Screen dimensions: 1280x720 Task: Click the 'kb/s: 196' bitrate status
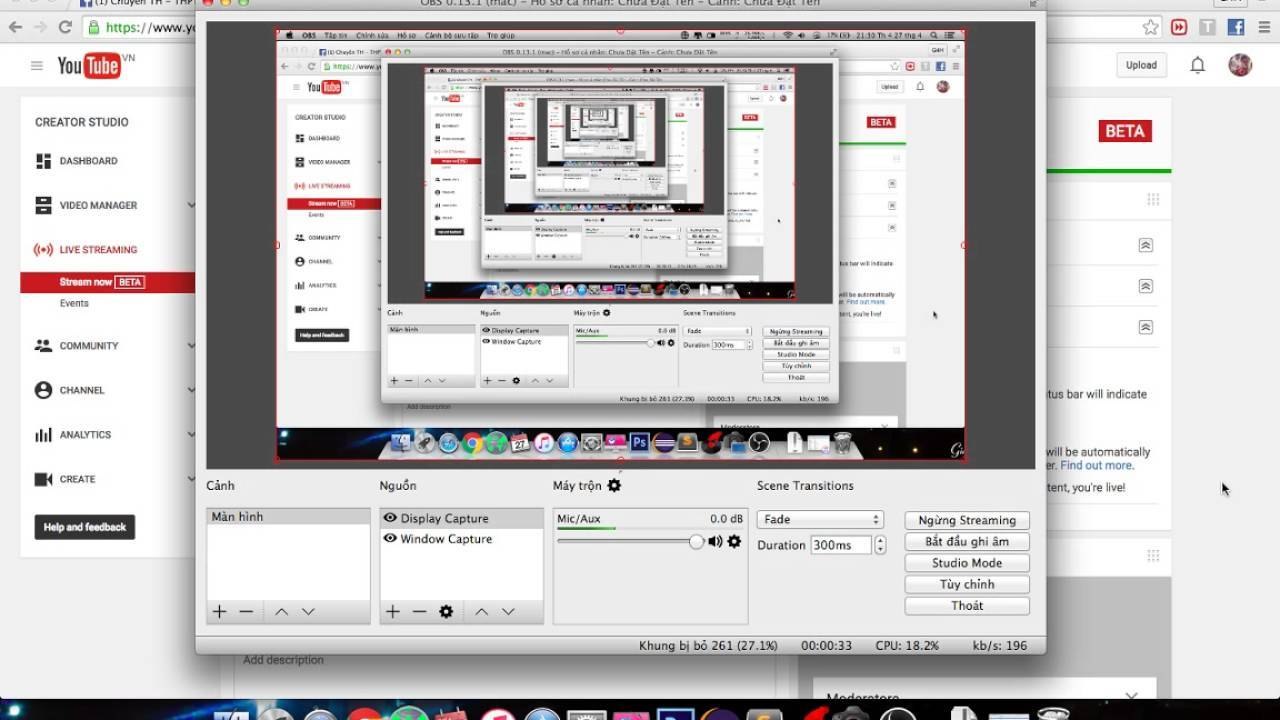[1000, 646]
